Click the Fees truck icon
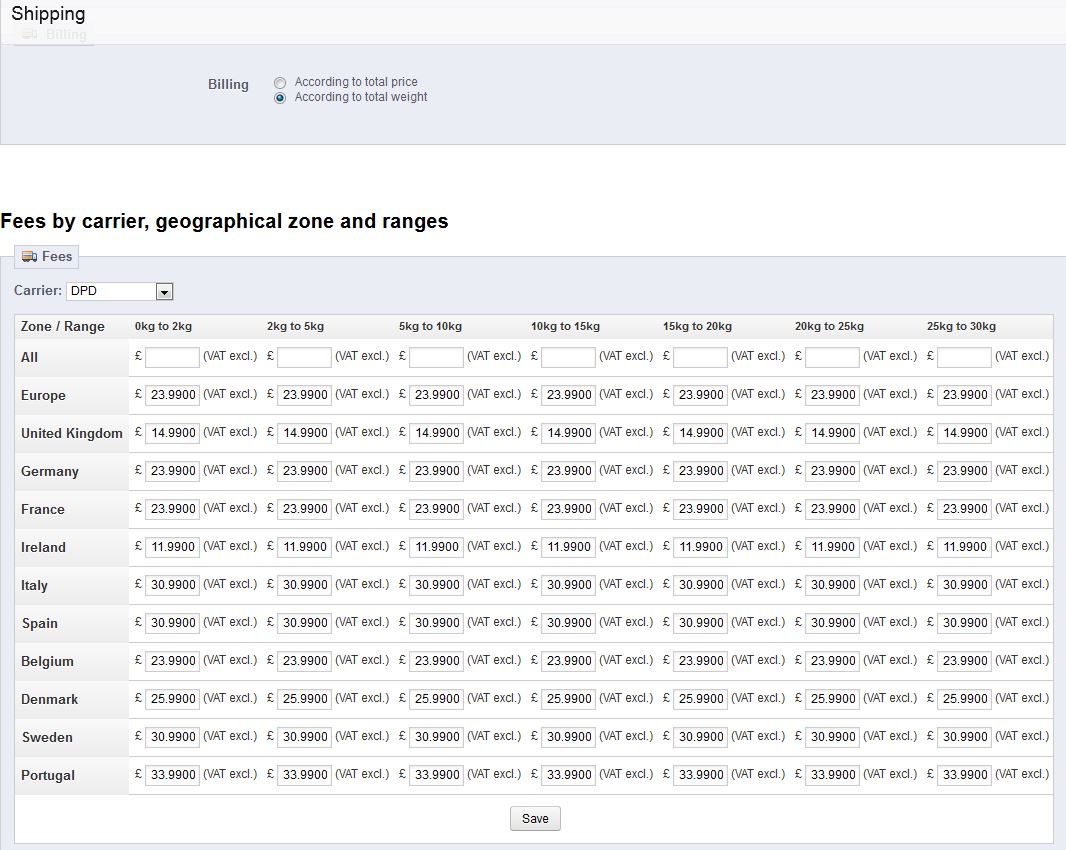This screenshot has width=1066, height=850. point(29,256)
